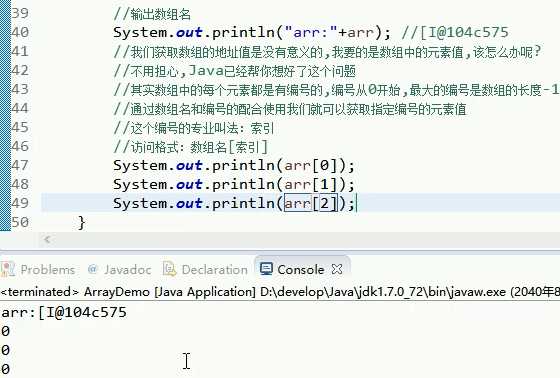The width and height of the screenshot is (560, 378).
Task: Click the Console monitor icon
Action: (266, 269)
